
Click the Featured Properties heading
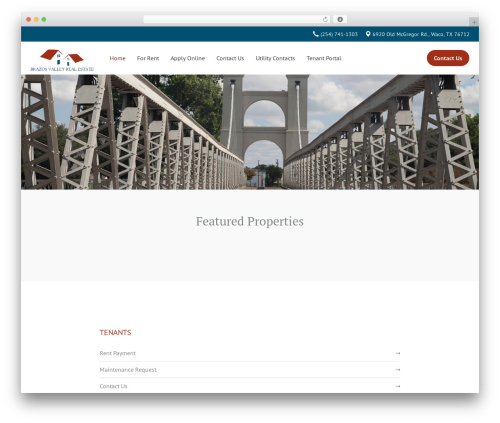(x=250, y=221)
